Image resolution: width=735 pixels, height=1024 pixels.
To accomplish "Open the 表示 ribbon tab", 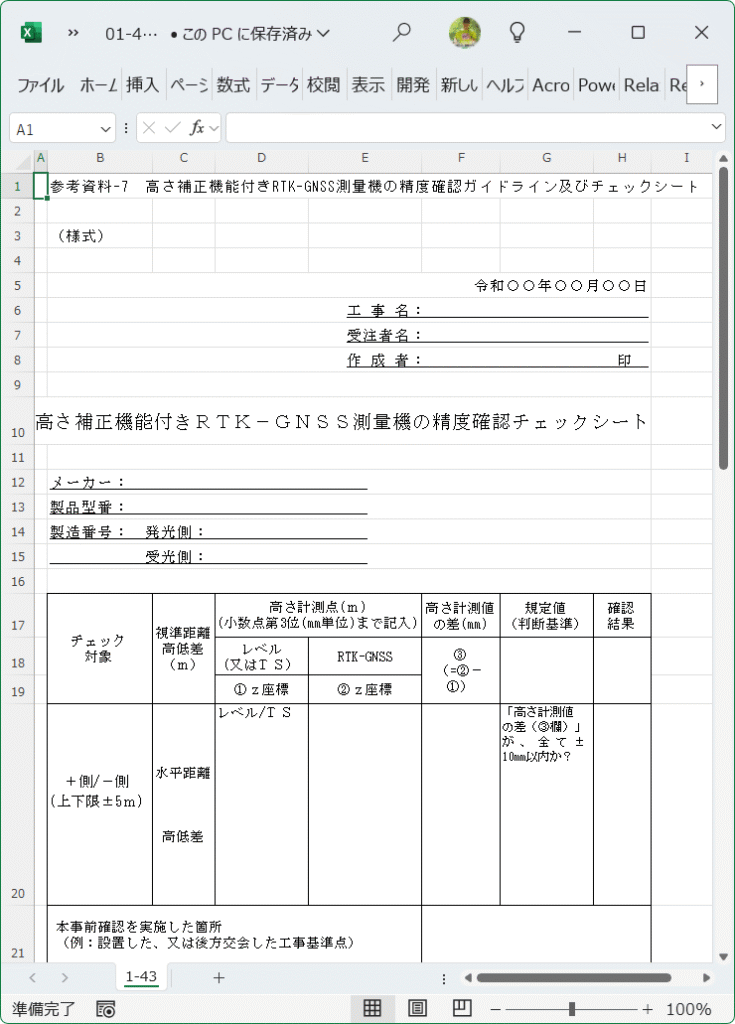I will pos(368,85).
